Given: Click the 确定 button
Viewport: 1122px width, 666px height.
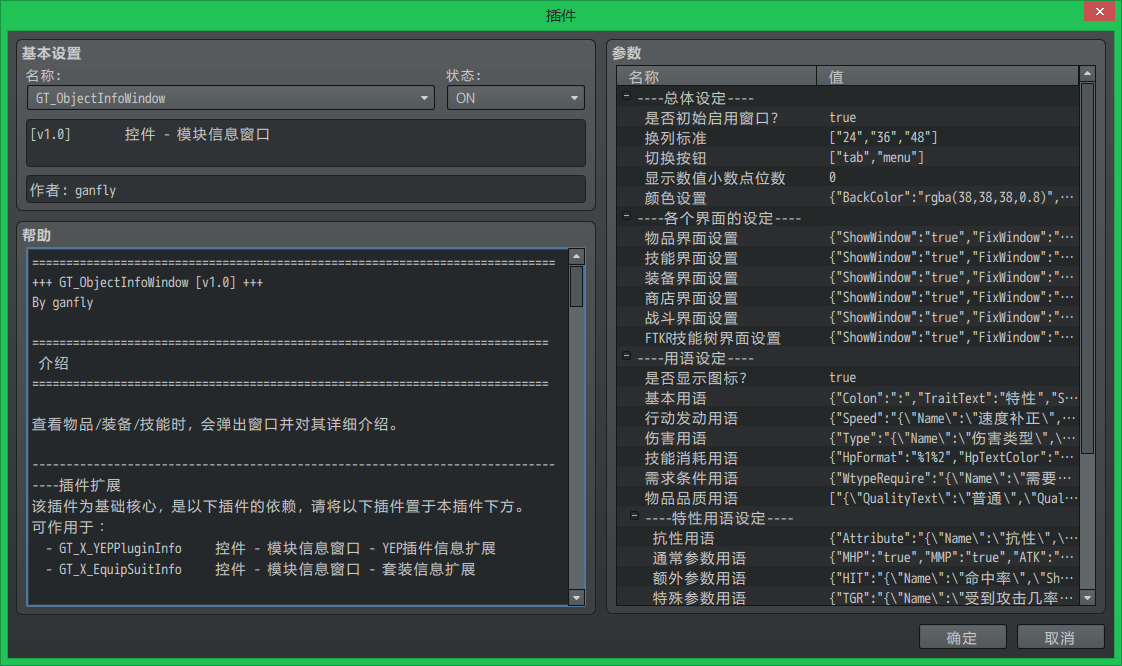Looking at the screenshot, I should coord(962,637).
